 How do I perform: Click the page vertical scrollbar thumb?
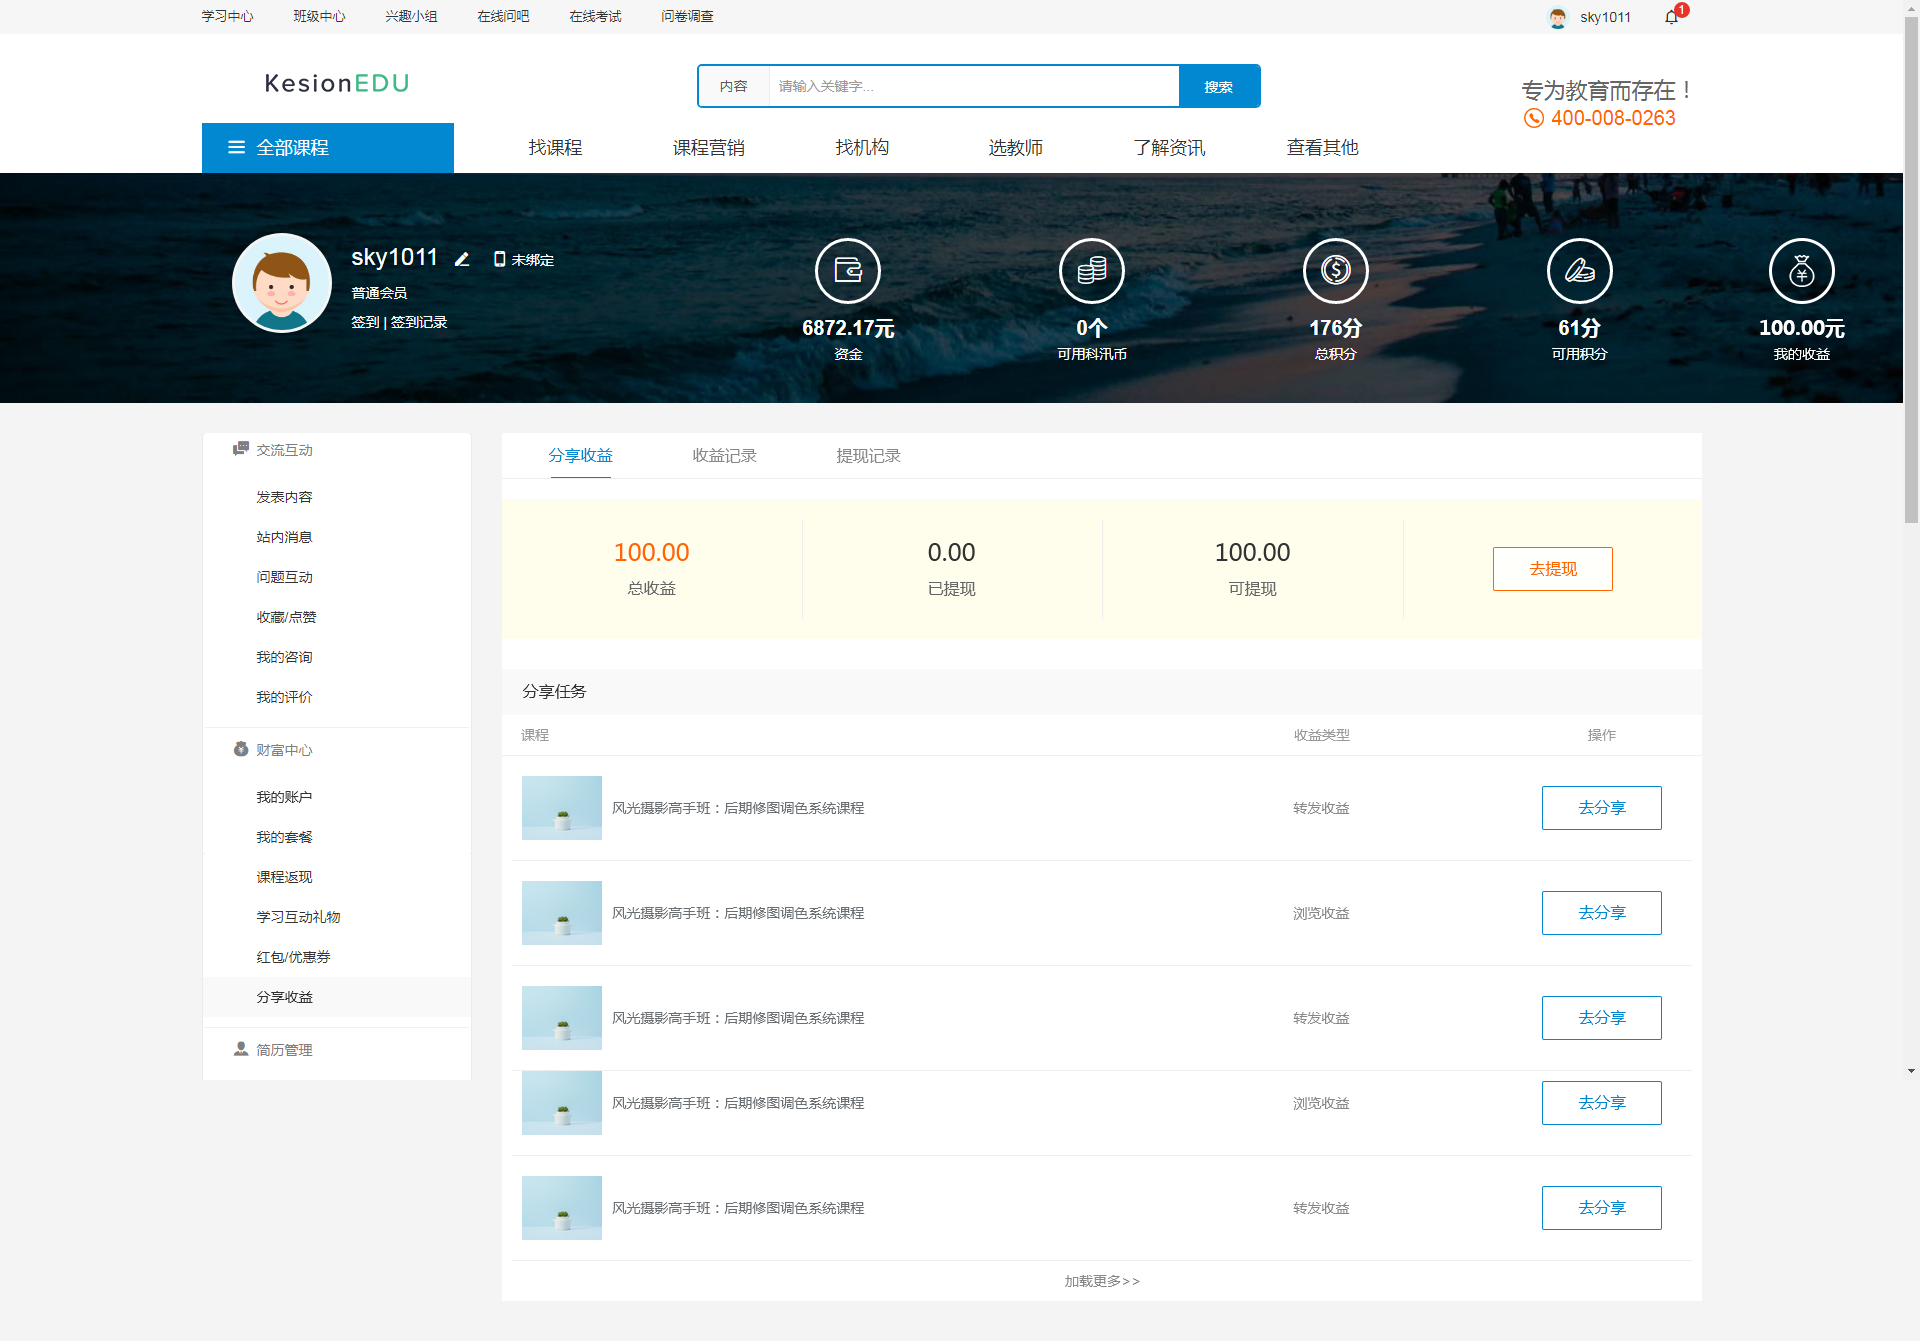click(x=1911, y=270)
